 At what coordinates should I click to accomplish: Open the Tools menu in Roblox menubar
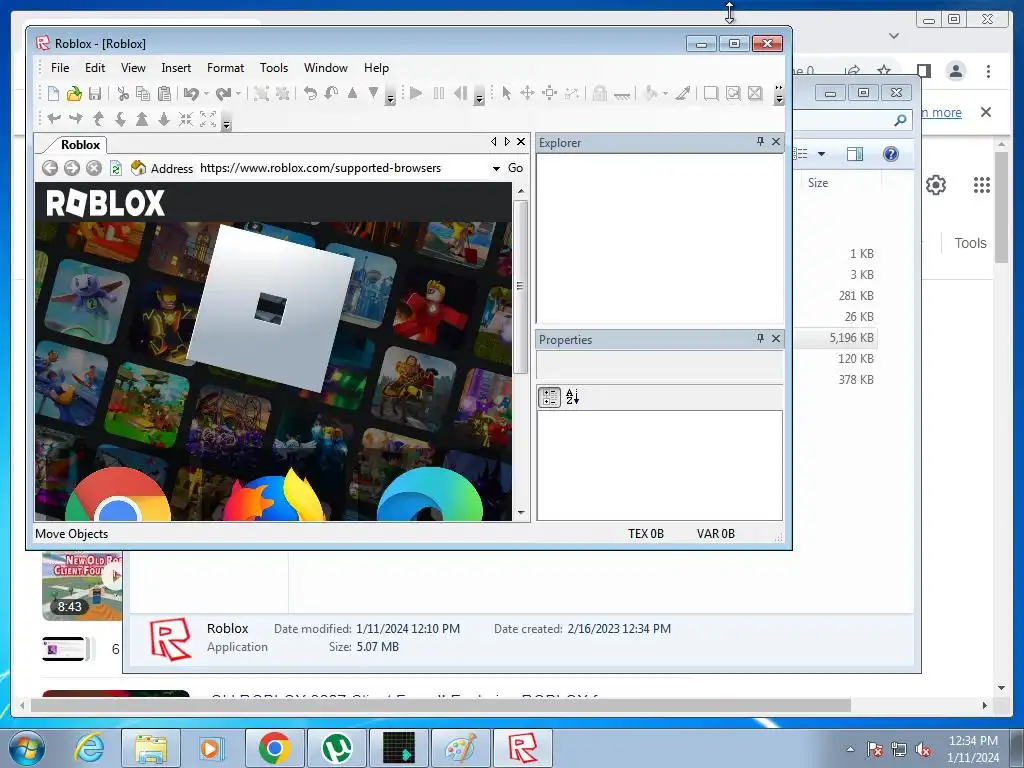tap(274, 68)
